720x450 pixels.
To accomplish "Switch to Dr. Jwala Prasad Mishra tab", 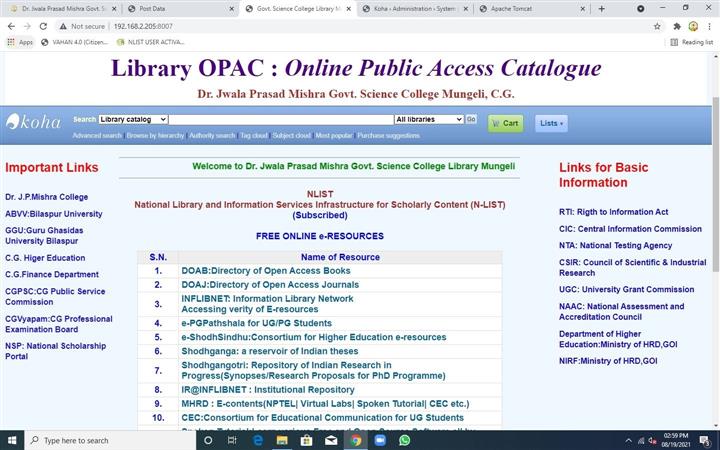I will [x=64, y=9].
